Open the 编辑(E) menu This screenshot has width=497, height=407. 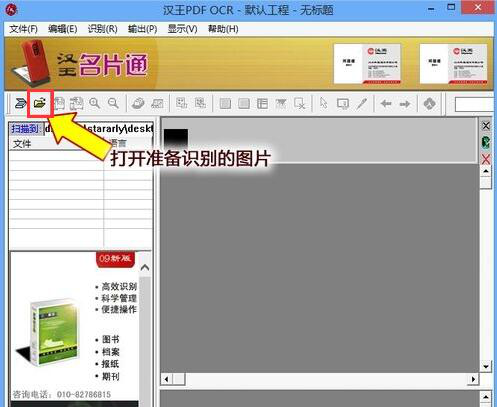(63, 29)
